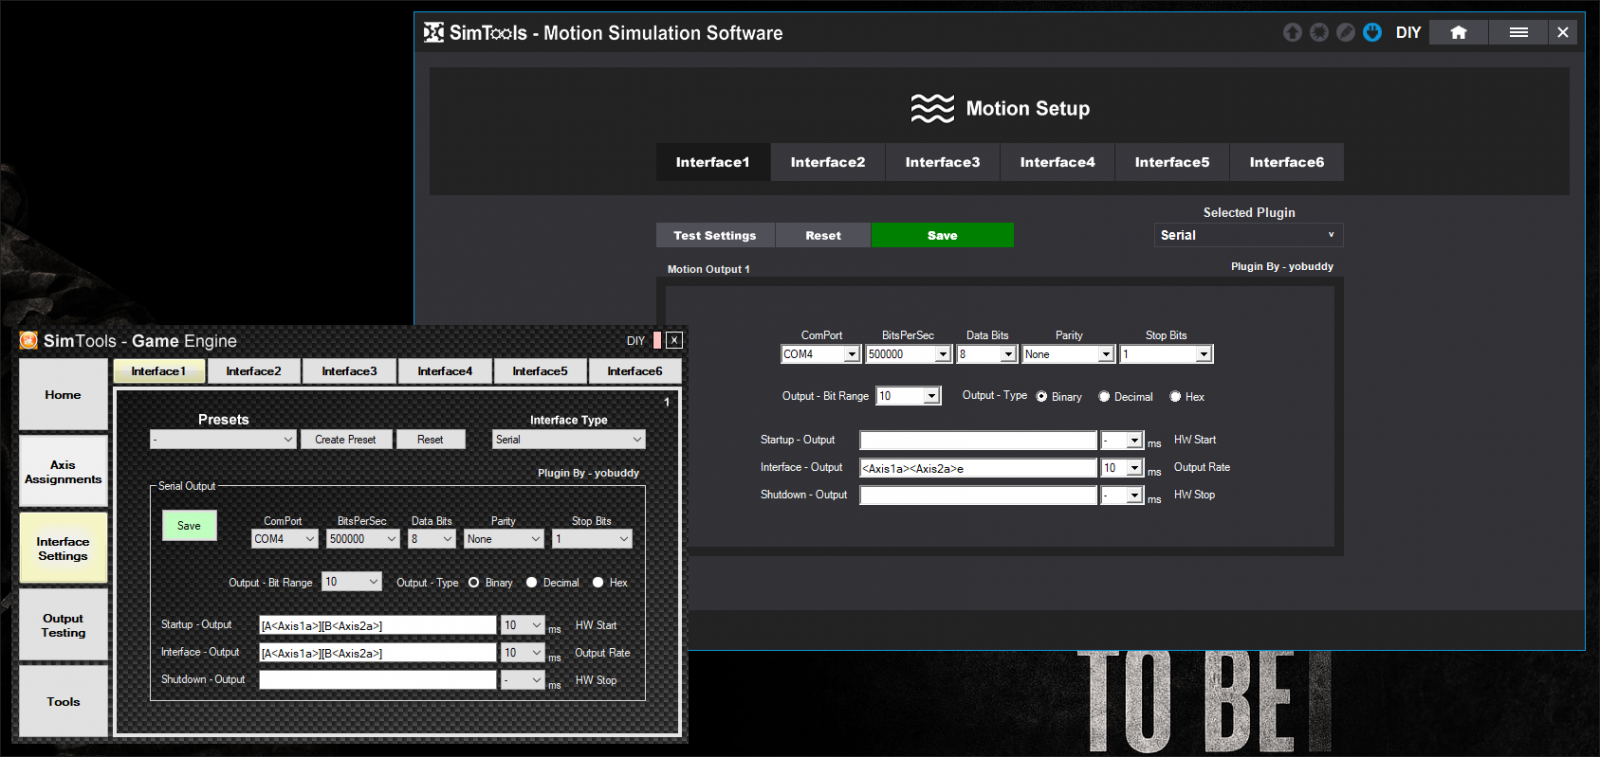Viewport: 1600px width, 757px height.
Task: Click the up arrow icon in title bar
Action: [x=1292, y=33]
